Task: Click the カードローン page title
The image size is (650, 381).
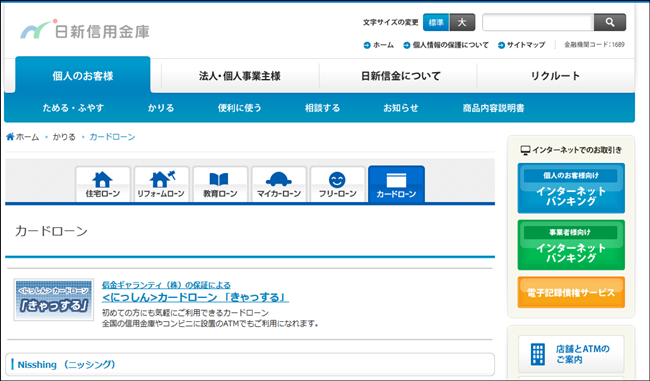Action: (x=51, y=231)
